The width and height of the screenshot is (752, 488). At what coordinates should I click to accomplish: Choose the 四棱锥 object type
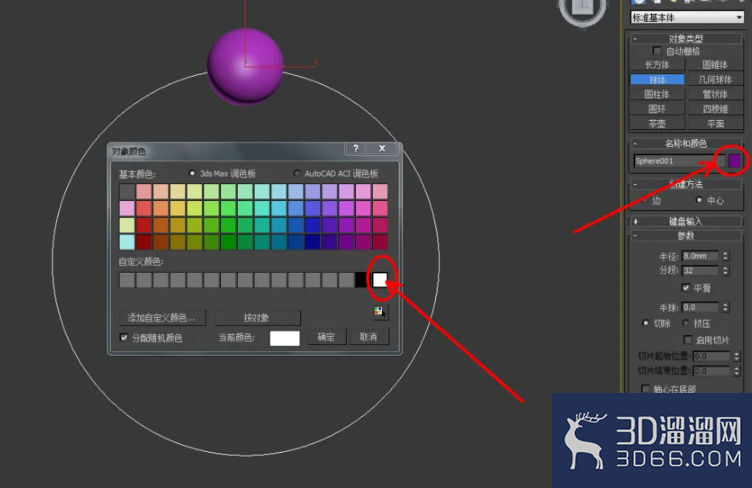pos(715,109)
